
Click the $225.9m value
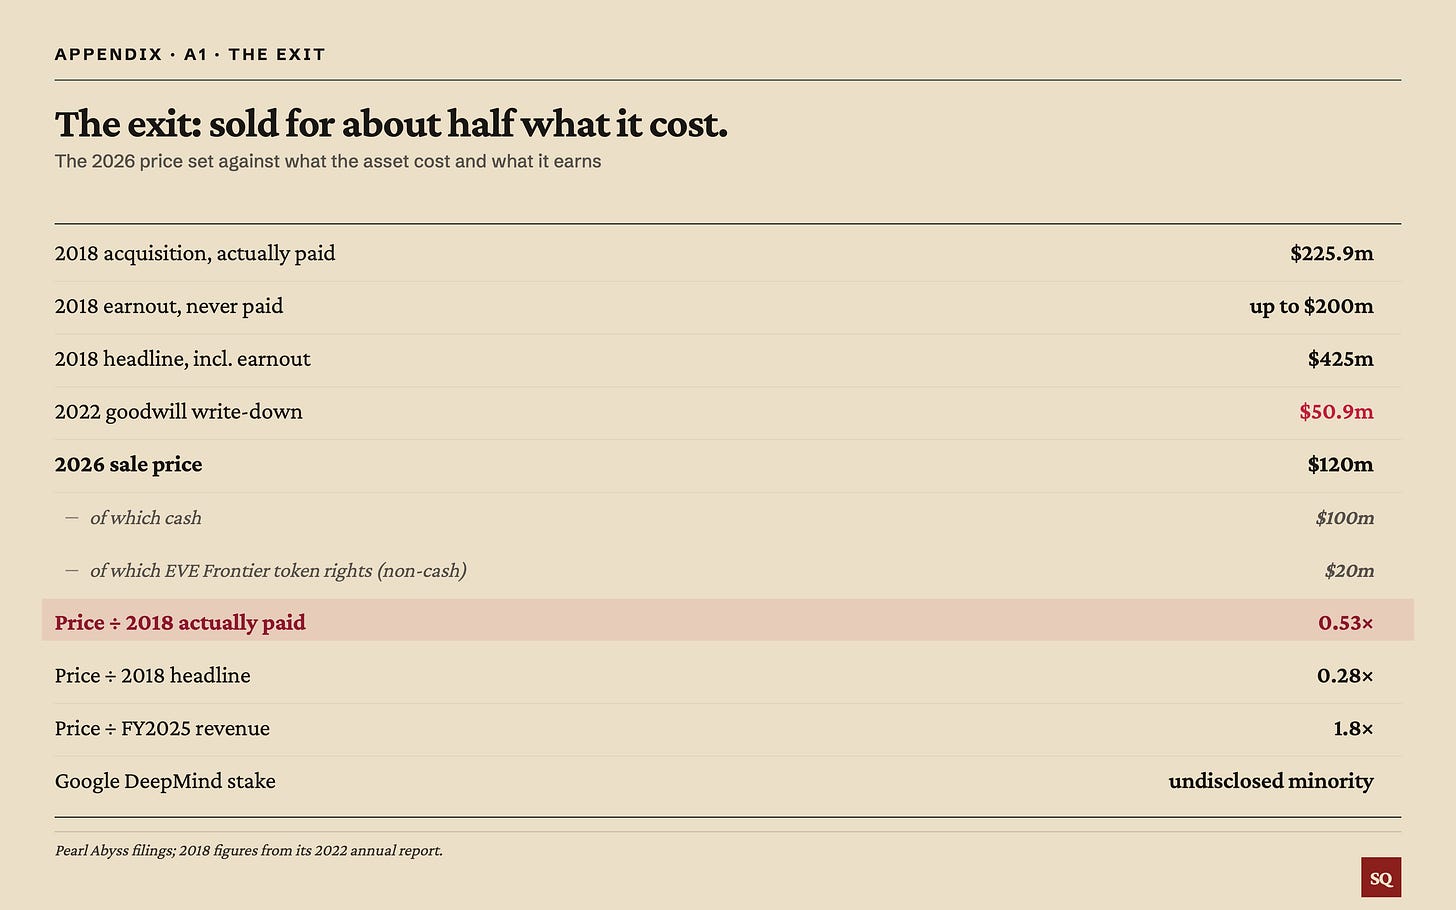click(1332, 254)
